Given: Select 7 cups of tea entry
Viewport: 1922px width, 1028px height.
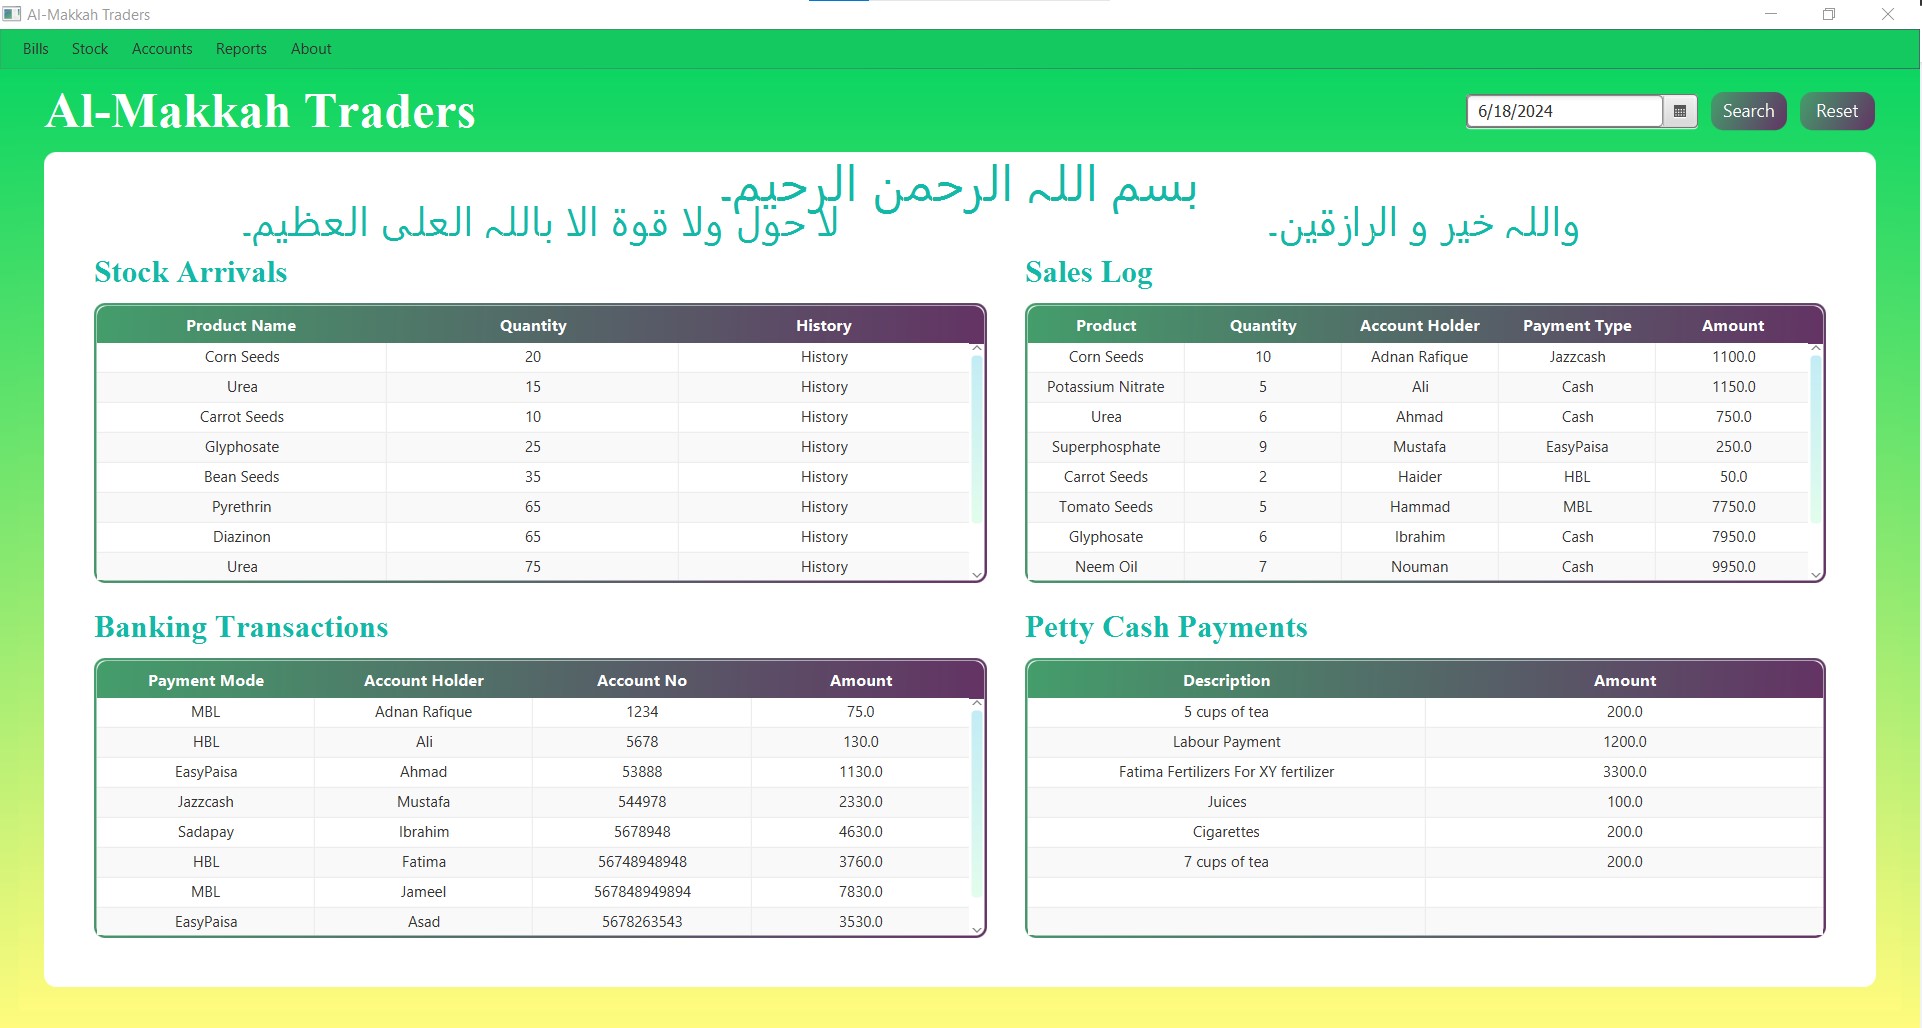Looking at the screenshot, I should (1227, 862).
